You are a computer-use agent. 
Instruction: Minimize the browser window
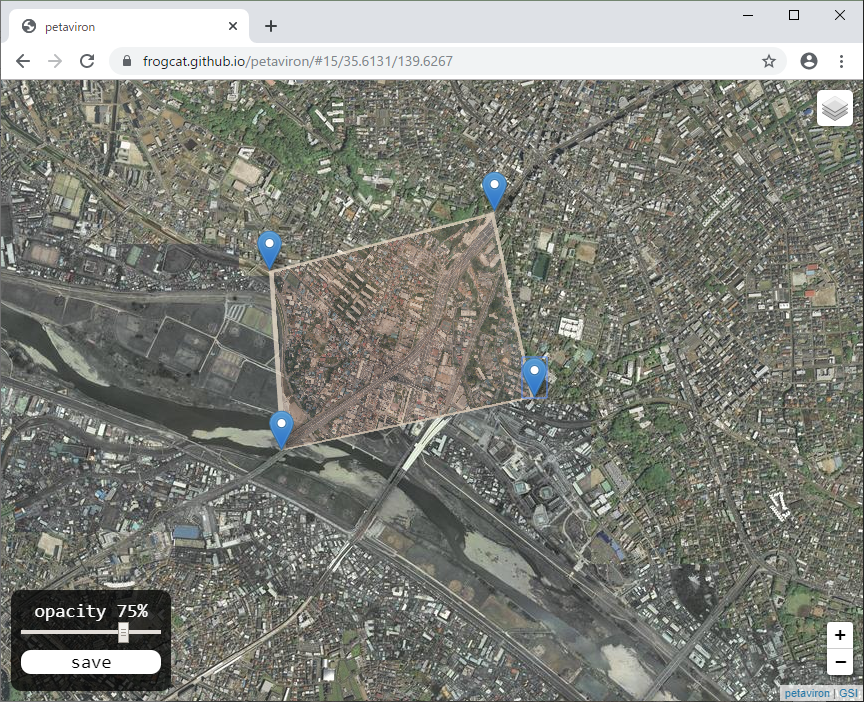point(748,15)
